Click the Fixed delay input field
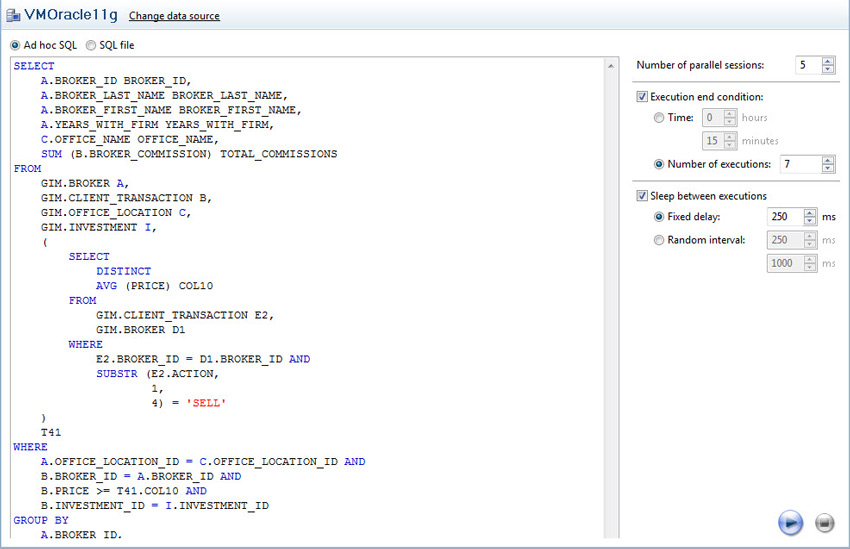 coord(783,216)
